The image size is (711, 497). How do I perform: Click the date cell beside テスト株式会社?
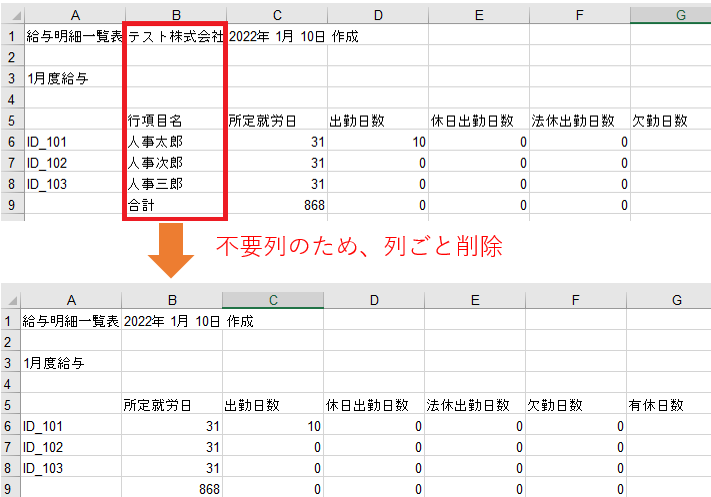coord(277,36)
